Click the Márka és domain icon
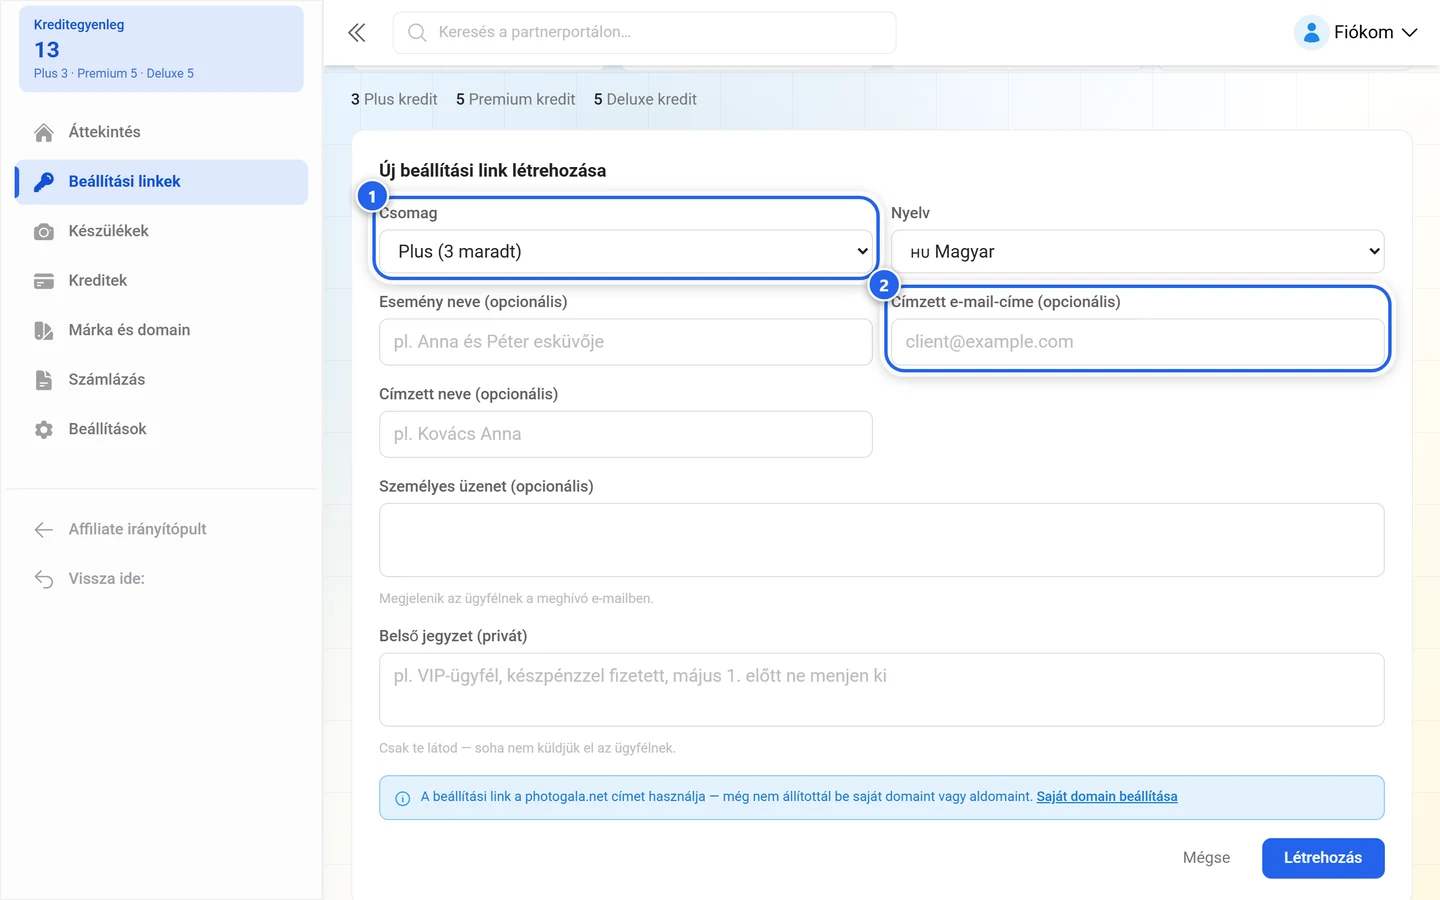The height and width of the screenshot is (900, 1440). pos(44,331)
